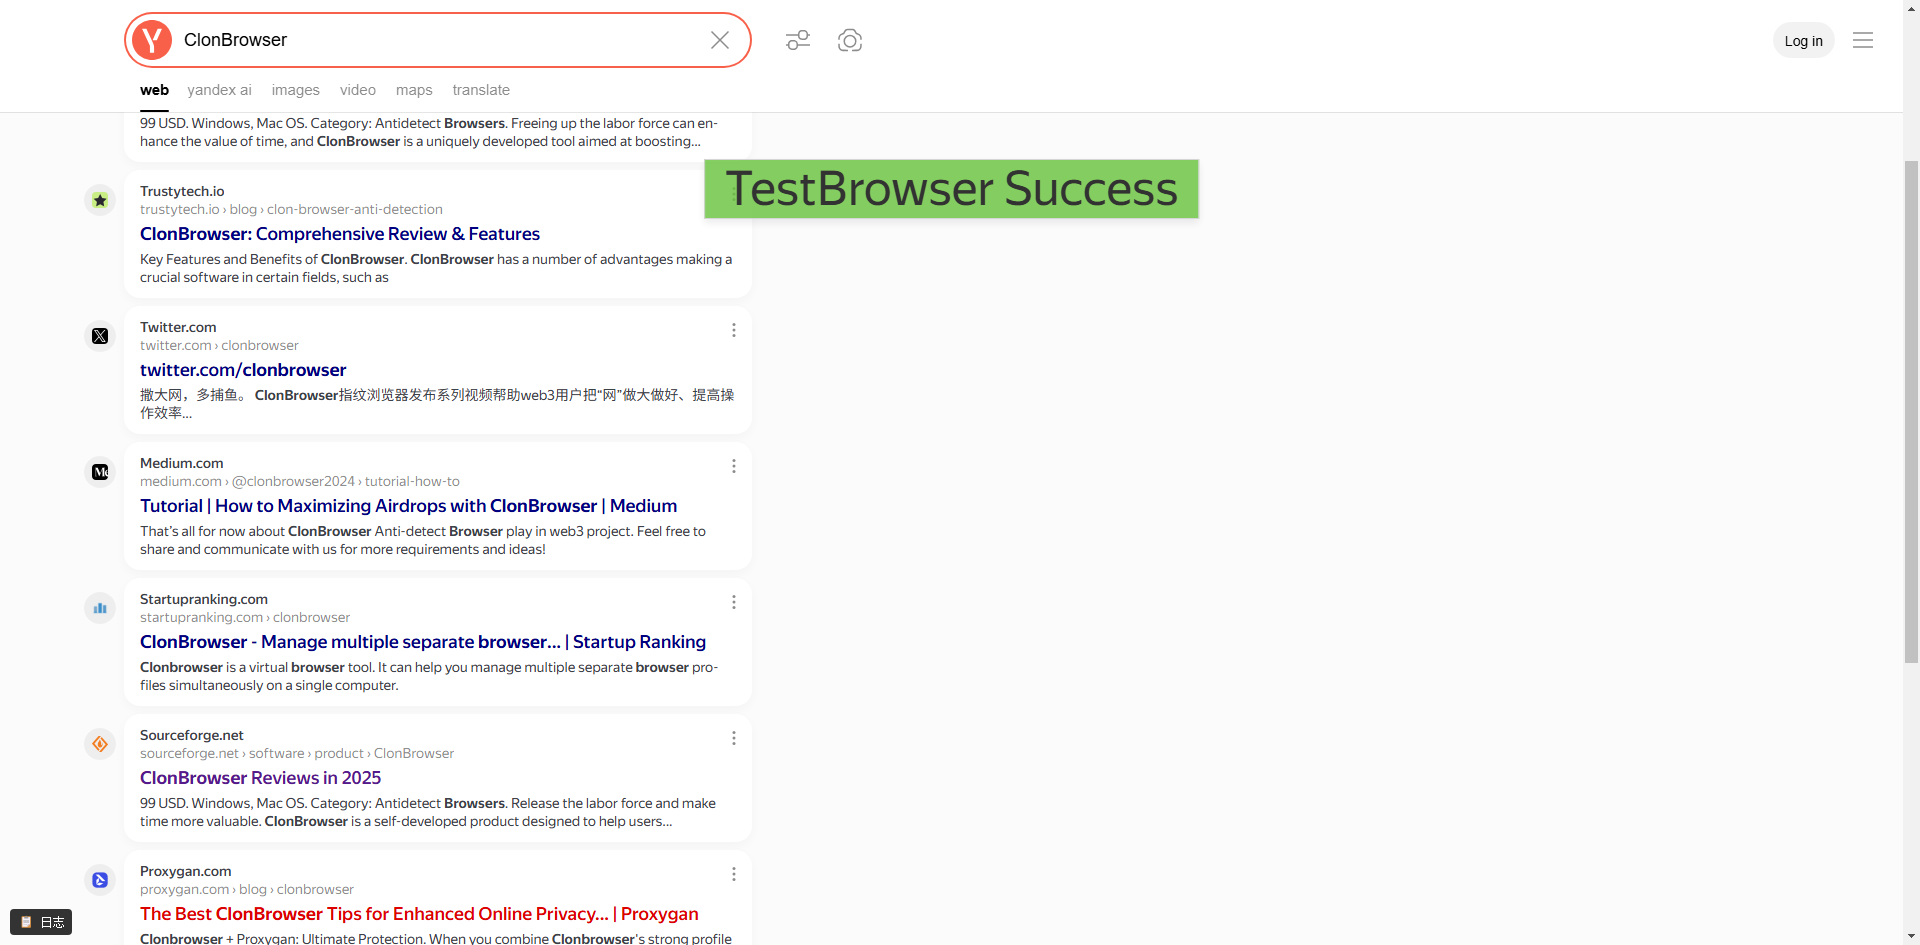
Task: Click the Trustytech.io favicon
Action: (x=100, y=200)
